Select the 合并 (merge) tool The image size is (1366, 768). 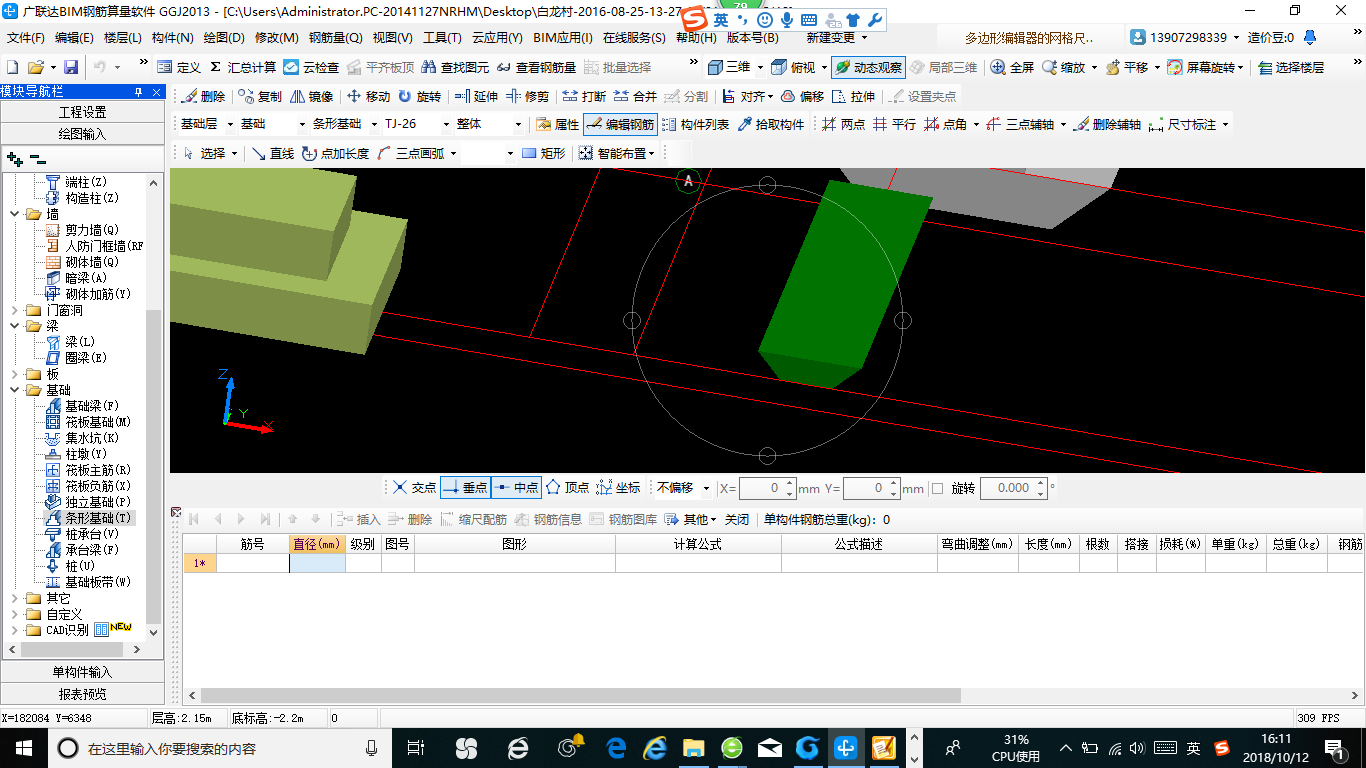[x=635, y=97]
